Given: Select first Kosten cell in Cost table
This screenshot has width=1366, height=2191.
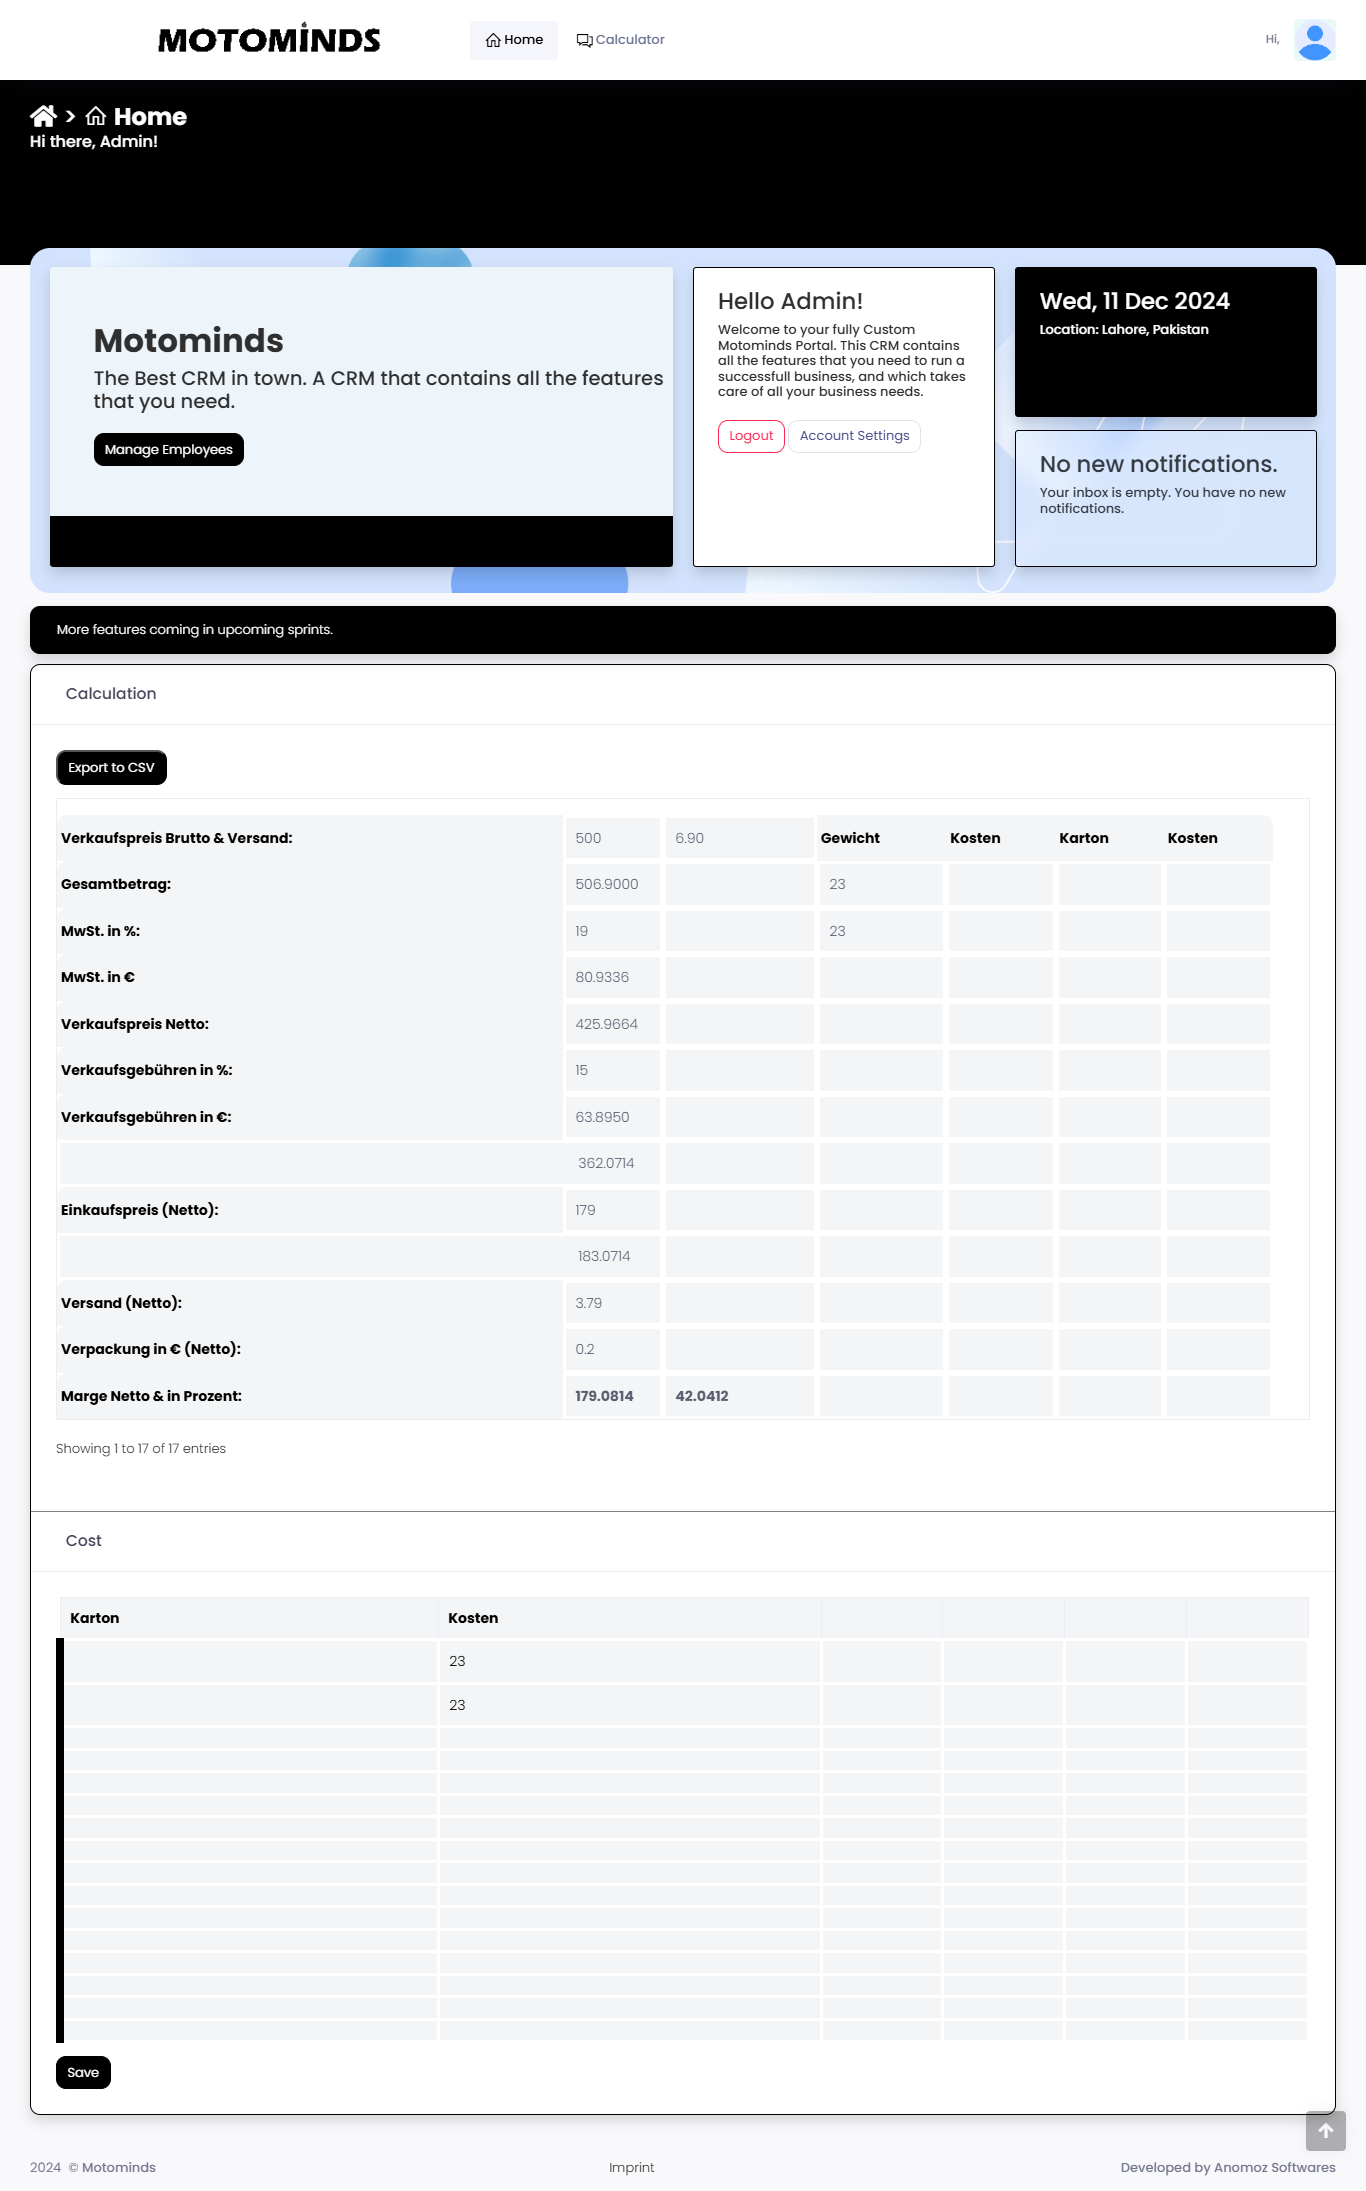Looking at the screenshot, I should coord(628,1661).
